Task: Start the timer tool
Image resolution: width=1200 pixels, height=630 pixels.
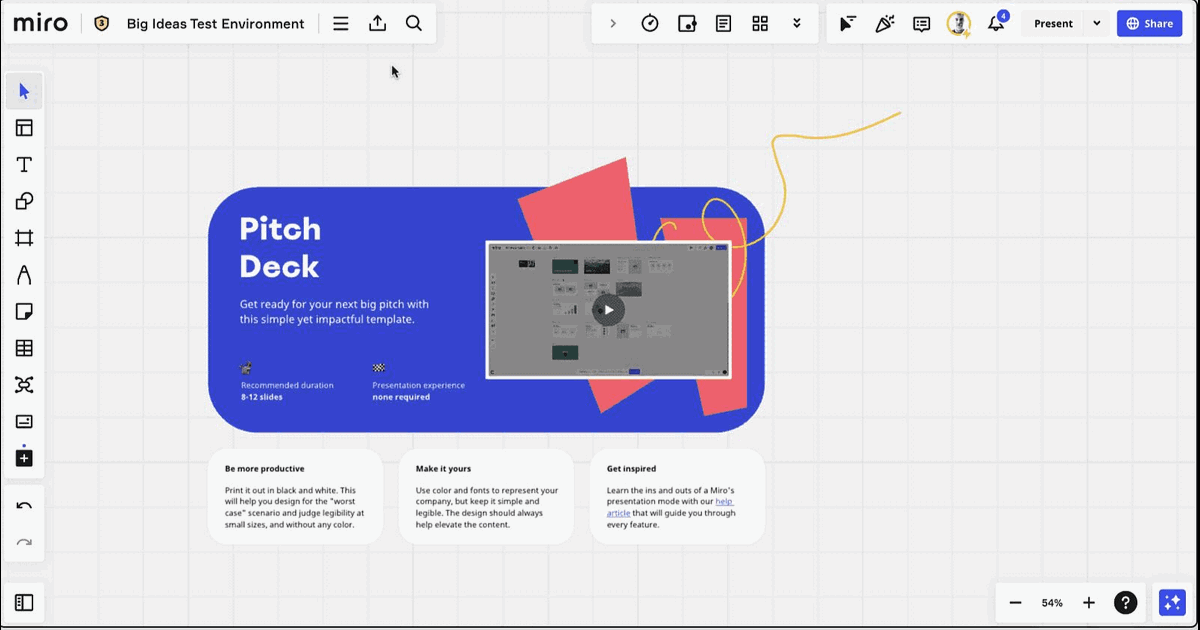Action: pos(650,23)
